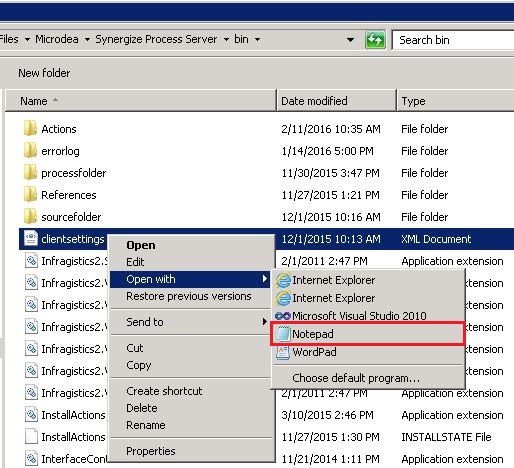Expand the Synergize Process Server breadcrumb arrow

[226, 40]
